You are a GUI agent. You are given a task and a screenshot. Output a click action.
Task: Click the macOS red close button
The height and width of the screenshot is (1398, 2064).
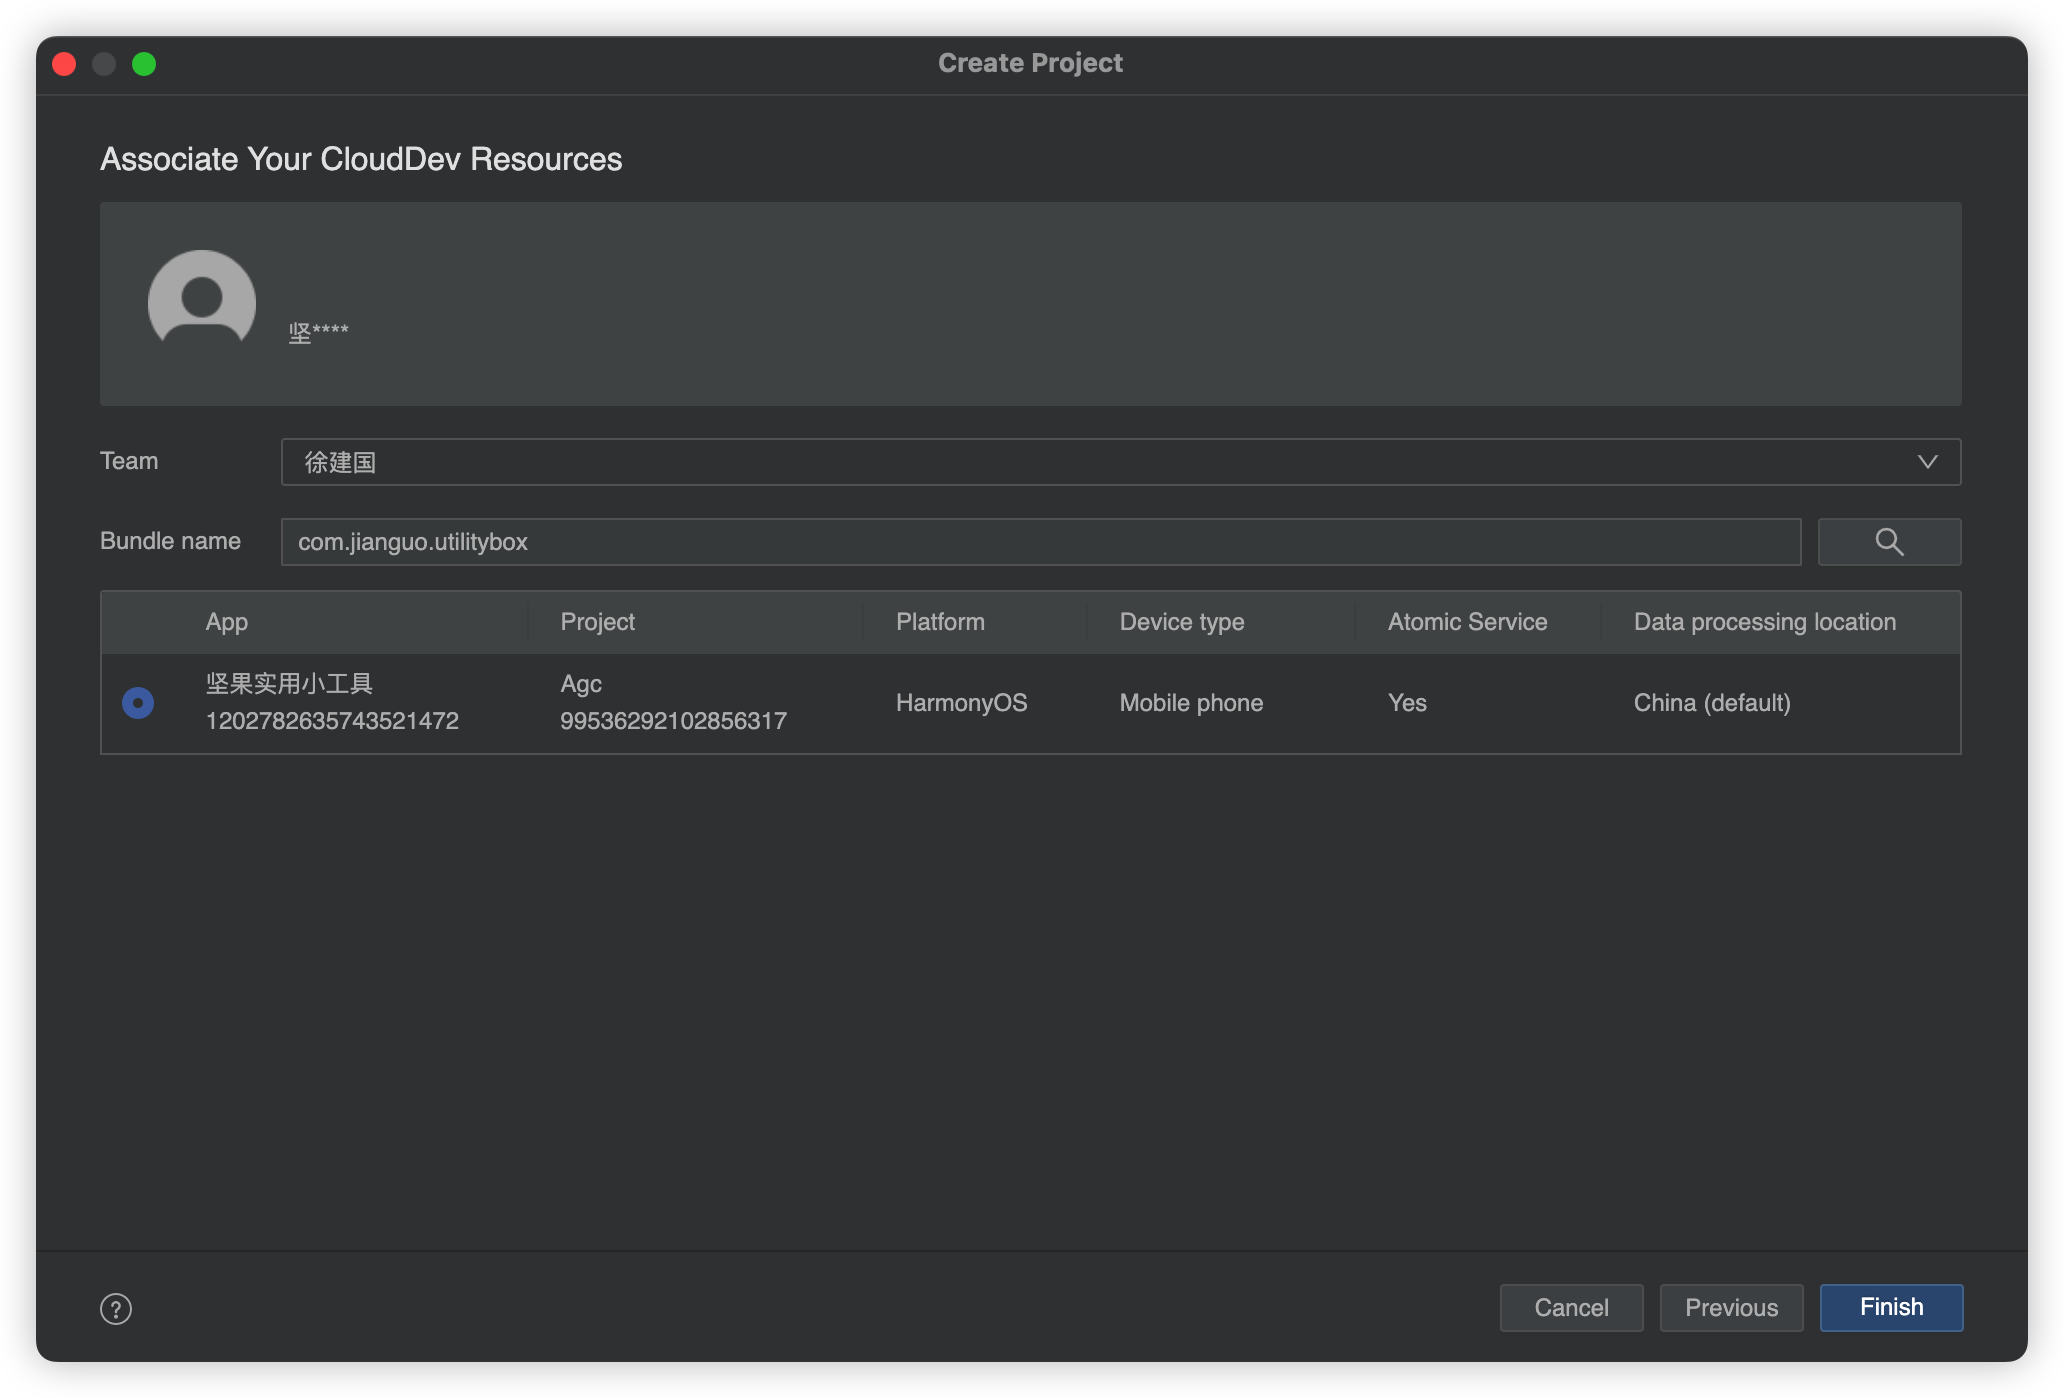click(64, 62)
